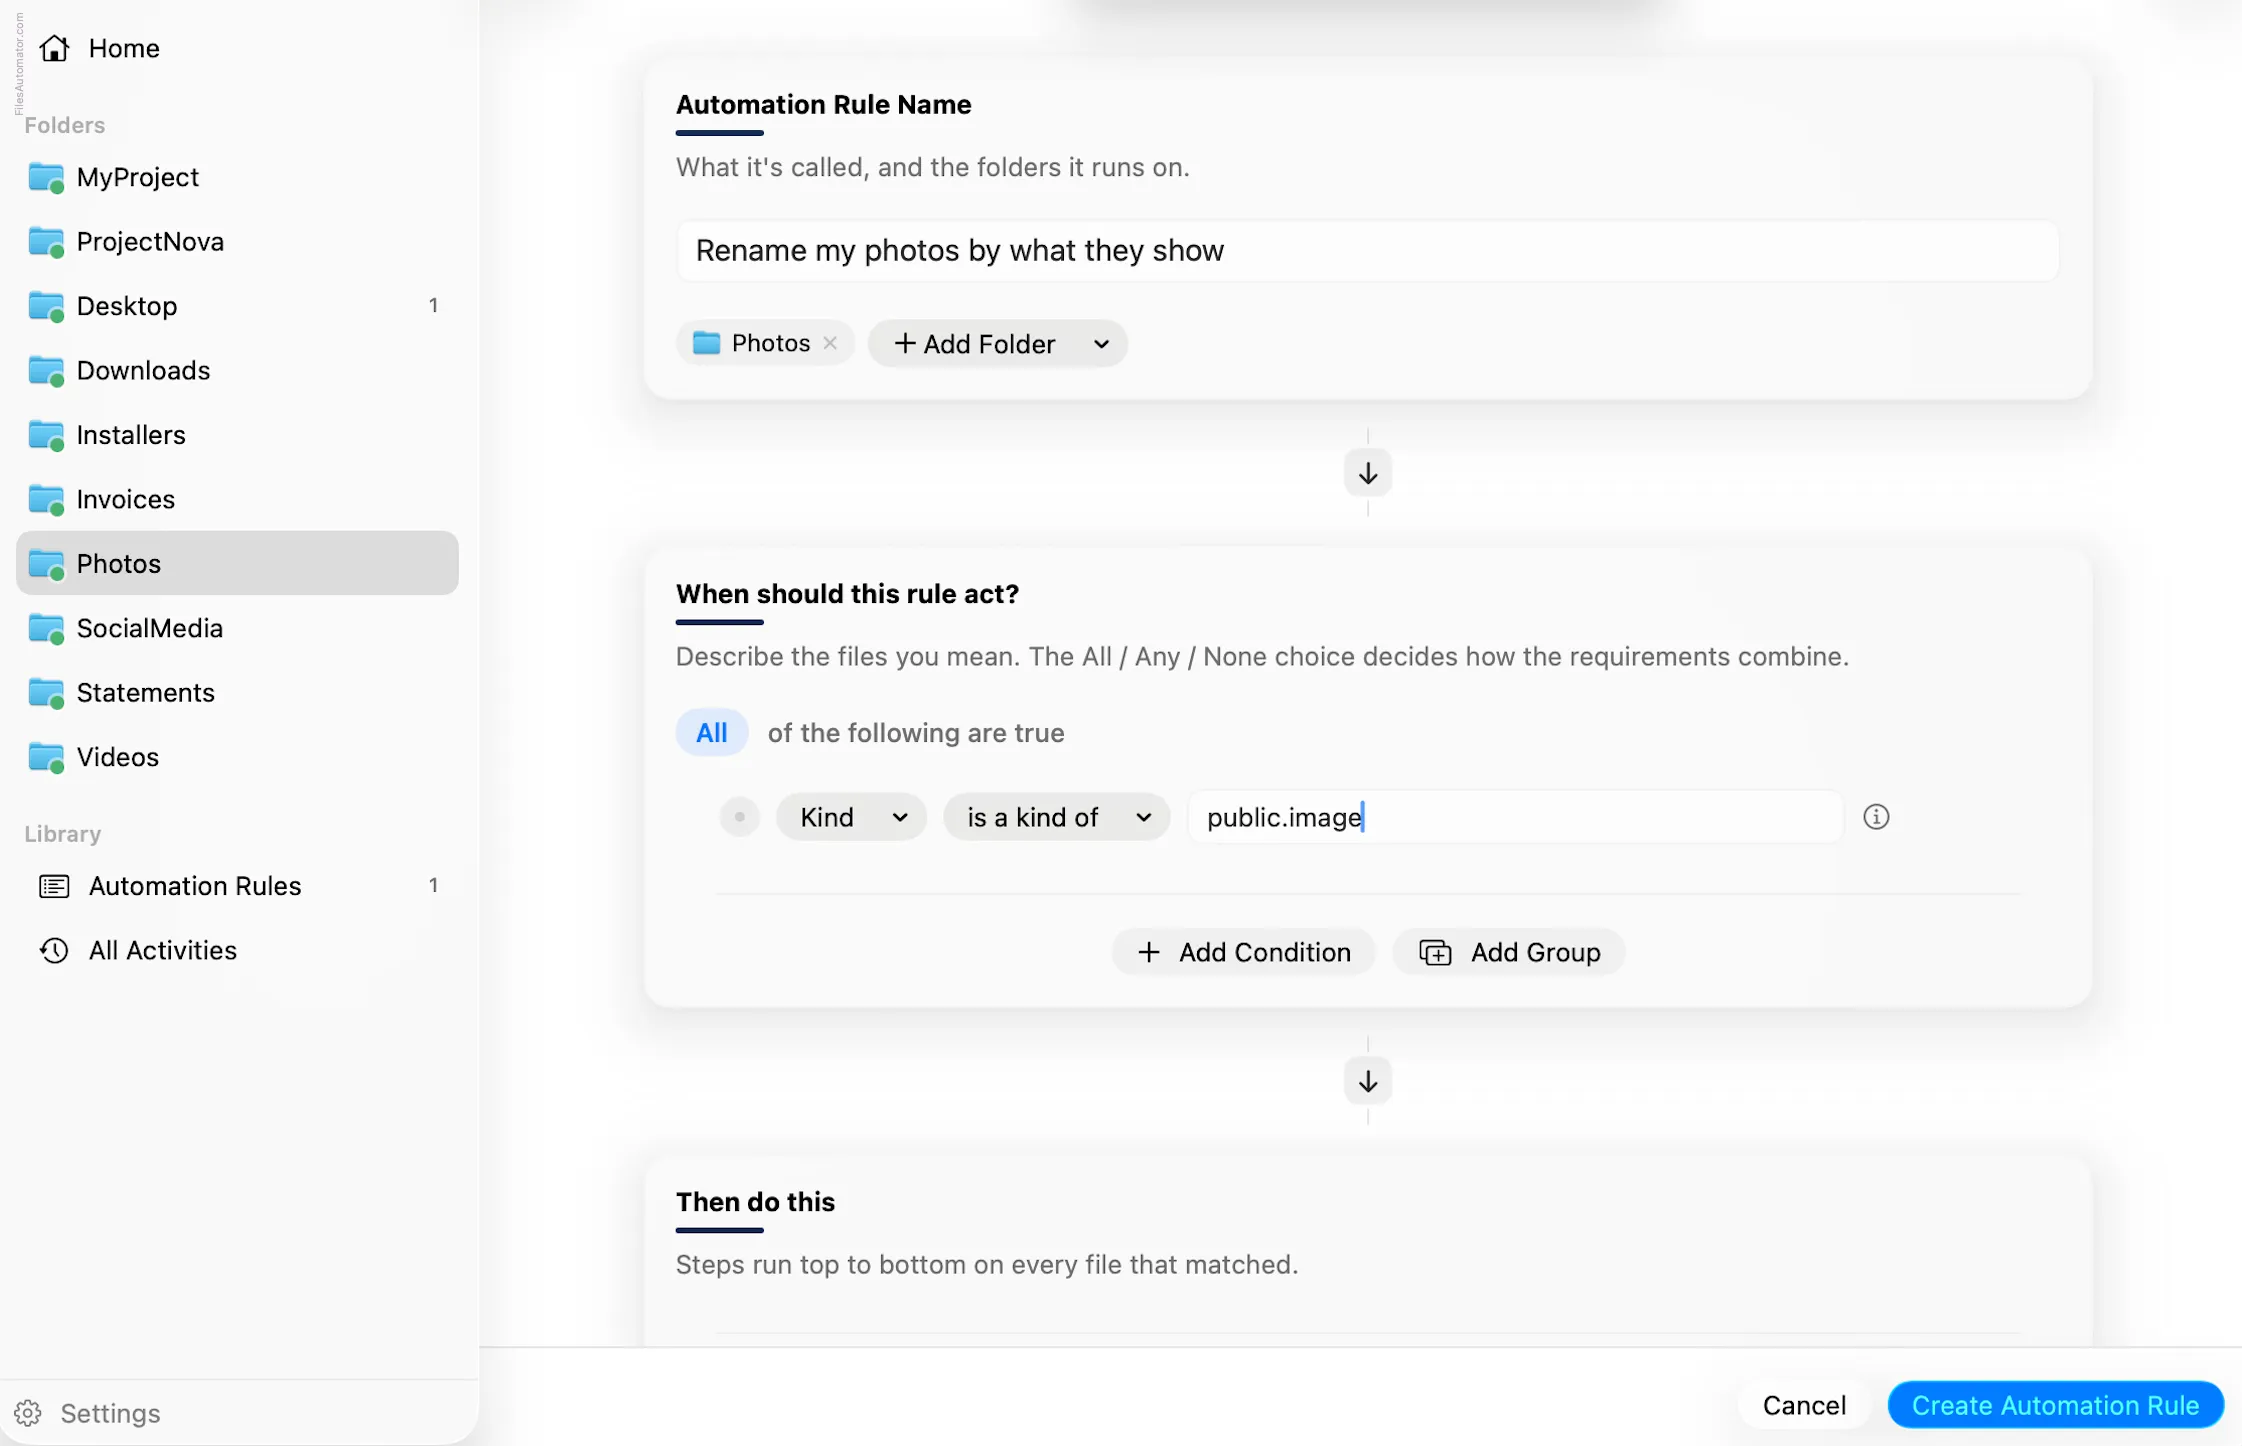Click the Automation Rules list icon
This screenshot has width=2242, height=1446.
(x=54, y=886)
